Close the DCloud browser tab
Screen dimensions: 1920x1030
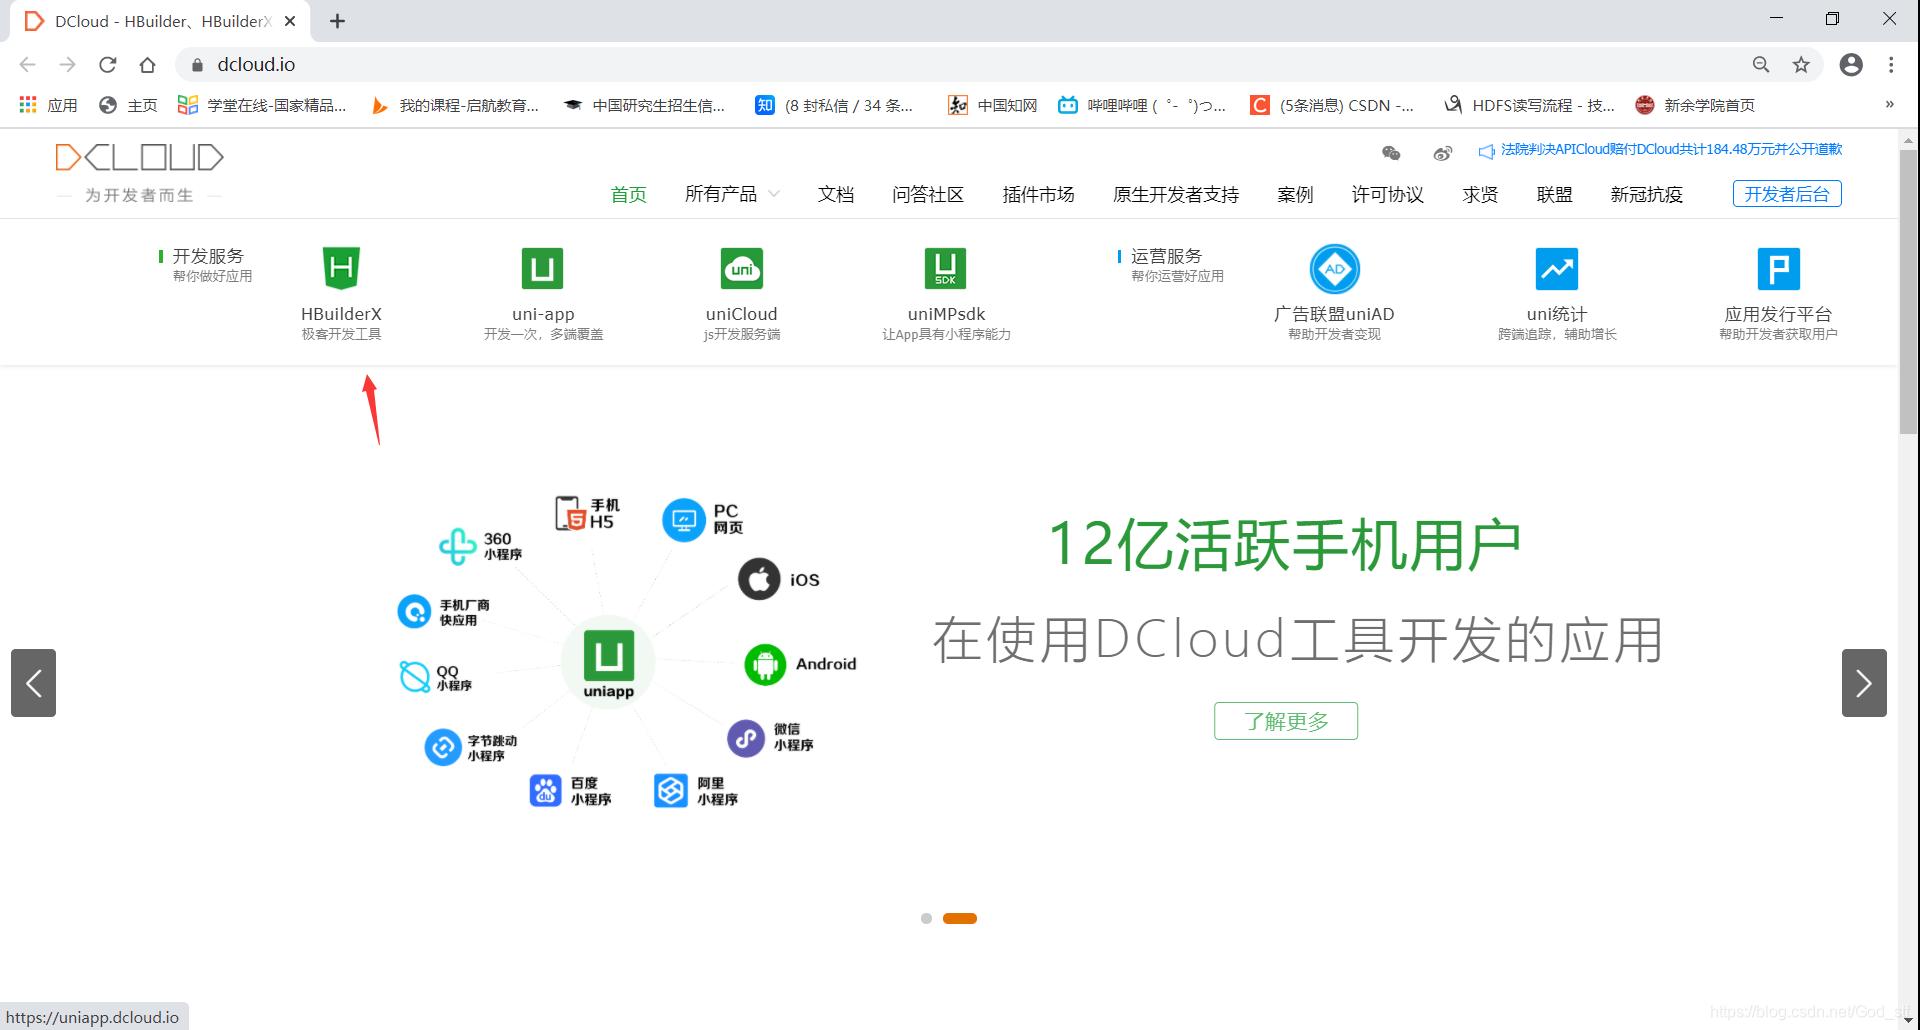[290, 21]
